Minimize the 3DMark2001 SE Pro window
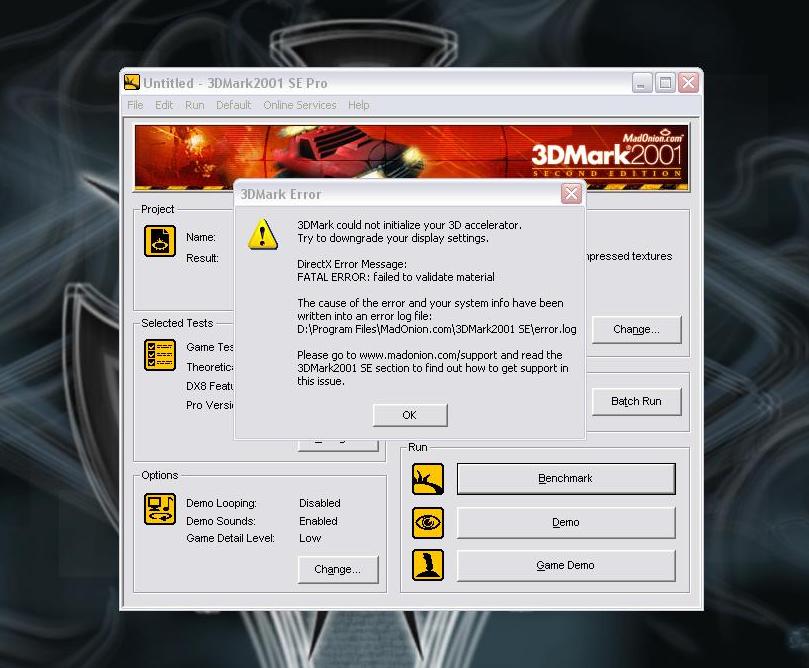Viewport: 809px width, 668px height. pos(642,83)
